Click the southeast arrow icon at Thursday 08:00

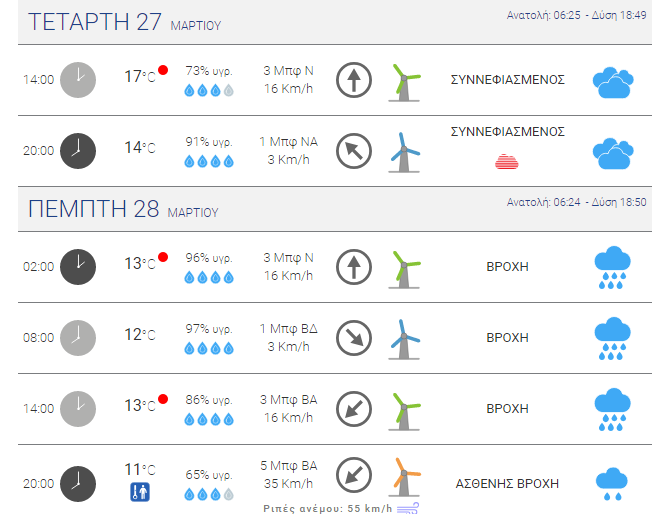354,338
